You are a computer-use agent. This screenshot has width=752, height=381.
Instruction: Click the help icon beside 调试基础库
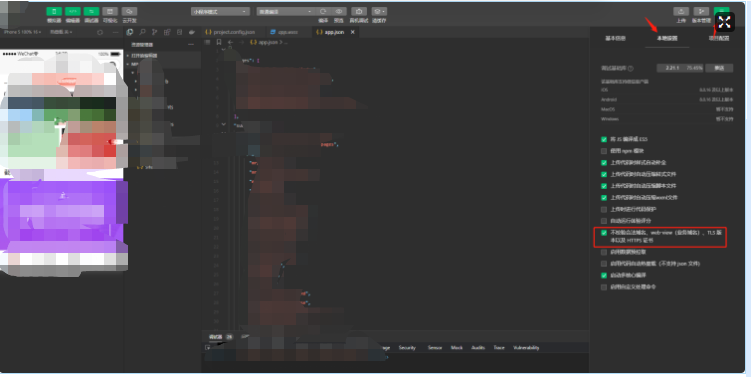pyautogui.click(x=631, y=69)
